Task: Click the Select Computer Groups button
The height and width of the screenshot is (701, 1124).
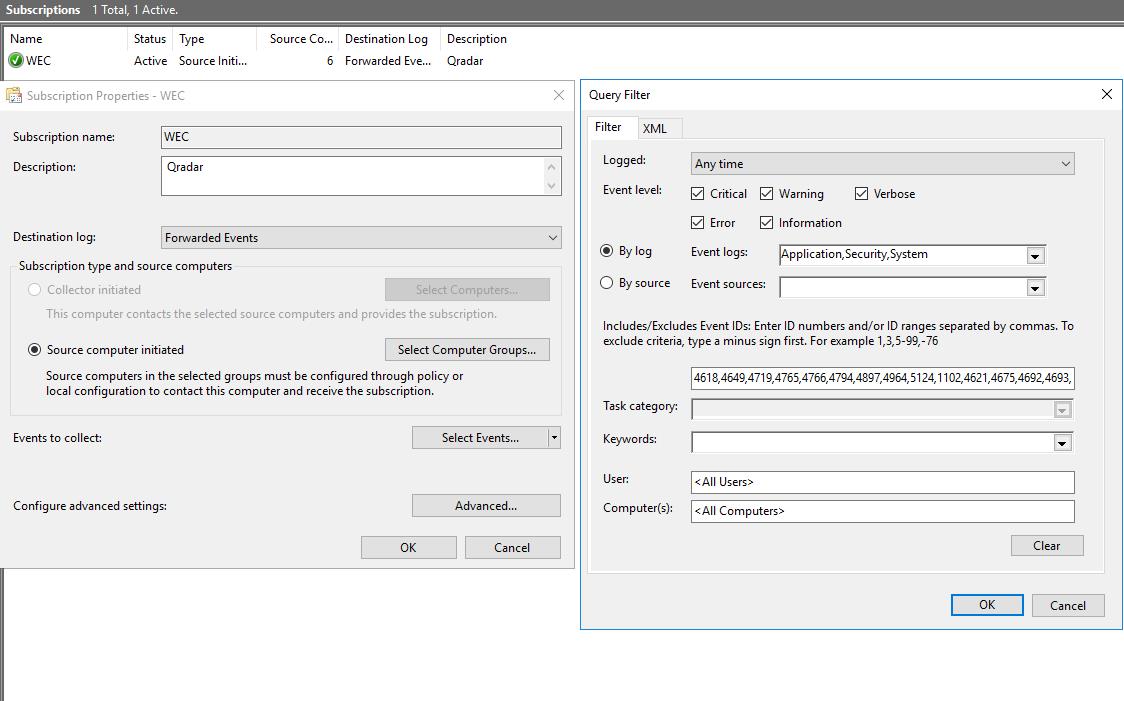Action: (x=467, y=349)
